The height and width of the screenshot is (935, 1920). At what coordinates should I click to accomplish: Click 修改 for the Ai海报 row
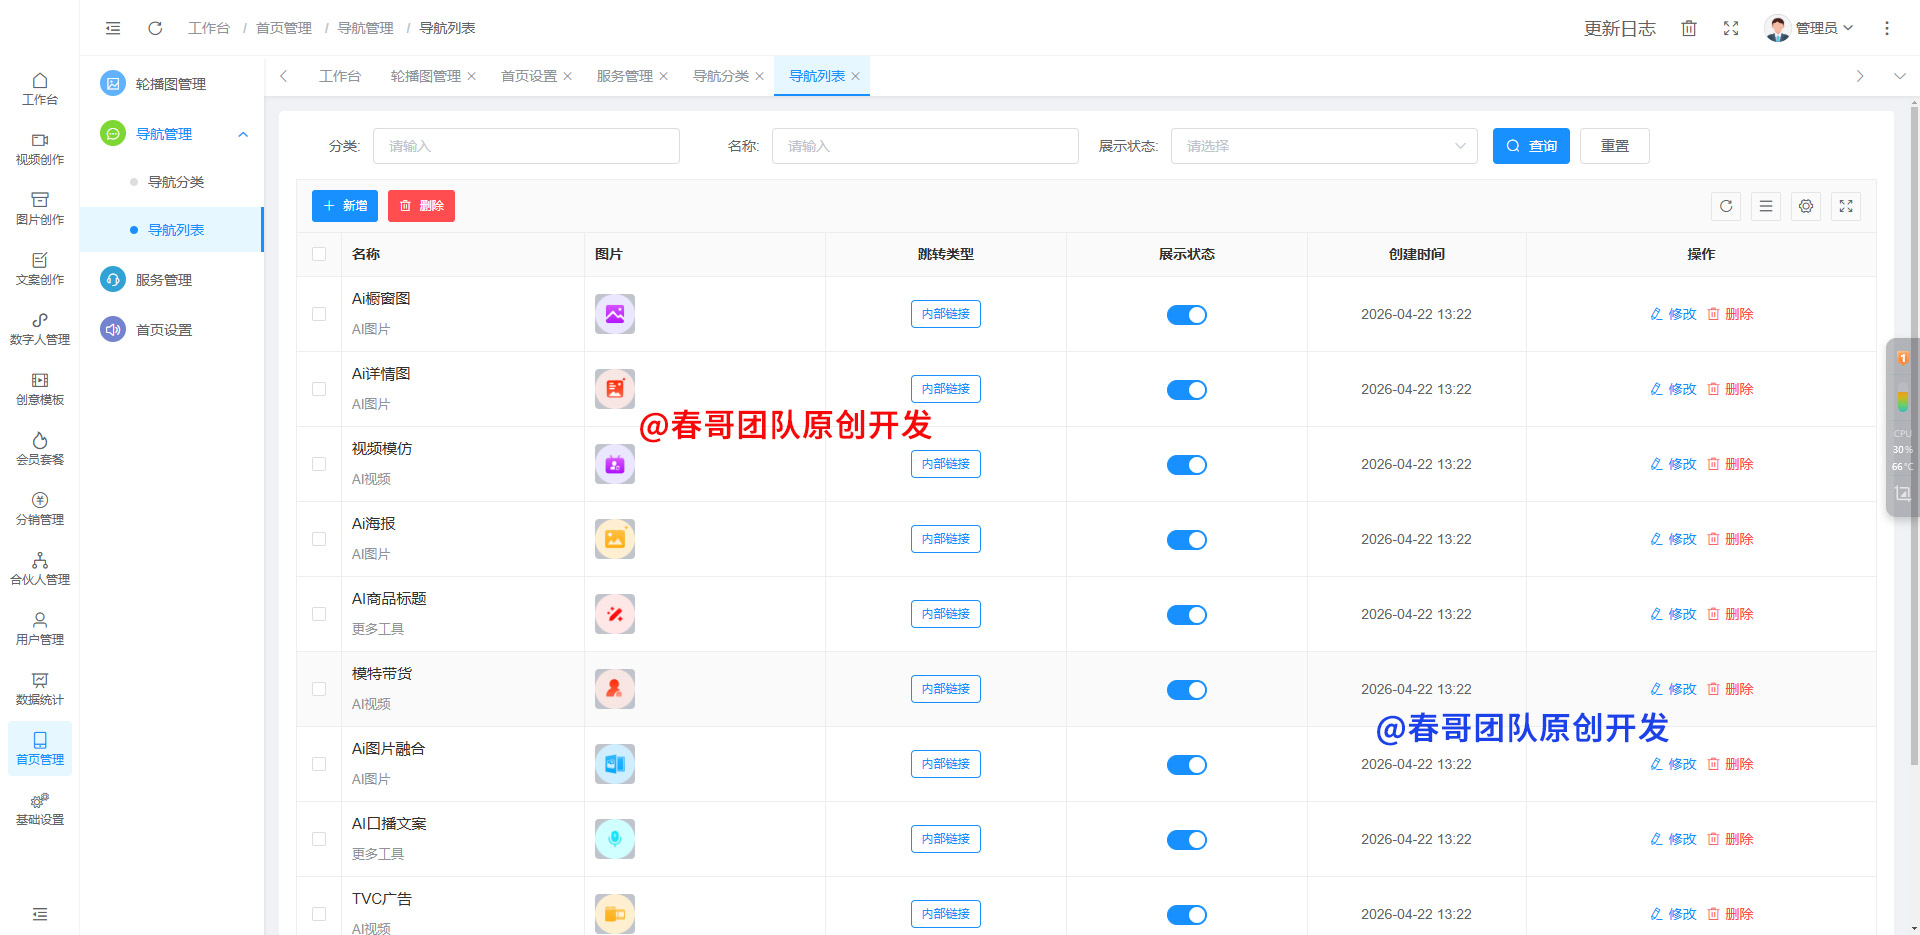pos(1673,539)
